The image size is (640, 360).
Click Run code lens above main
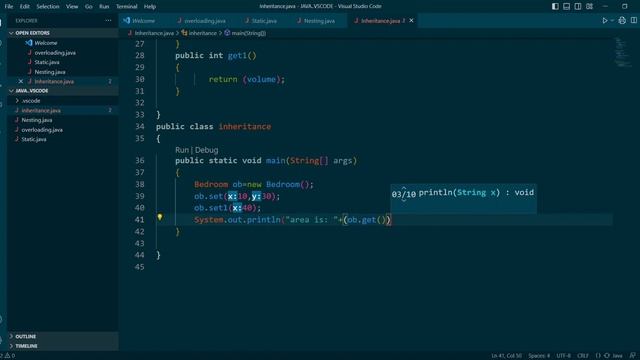(182, 150)
